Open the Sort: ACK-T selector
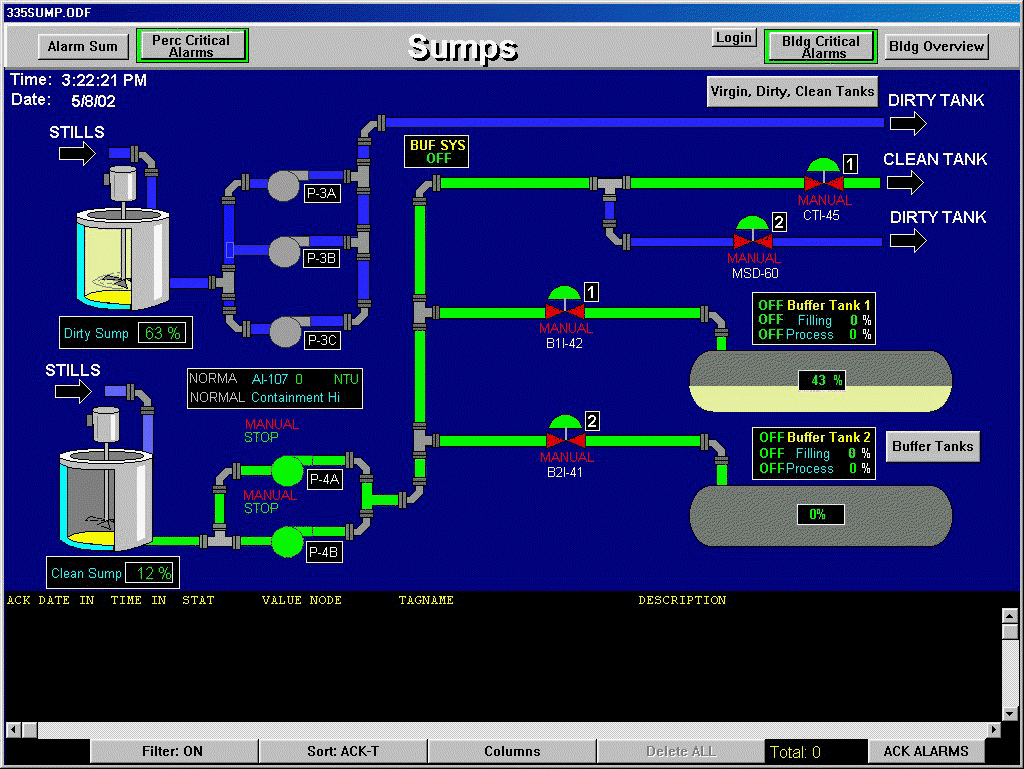 pyautogui.click(x=343, y=751)
